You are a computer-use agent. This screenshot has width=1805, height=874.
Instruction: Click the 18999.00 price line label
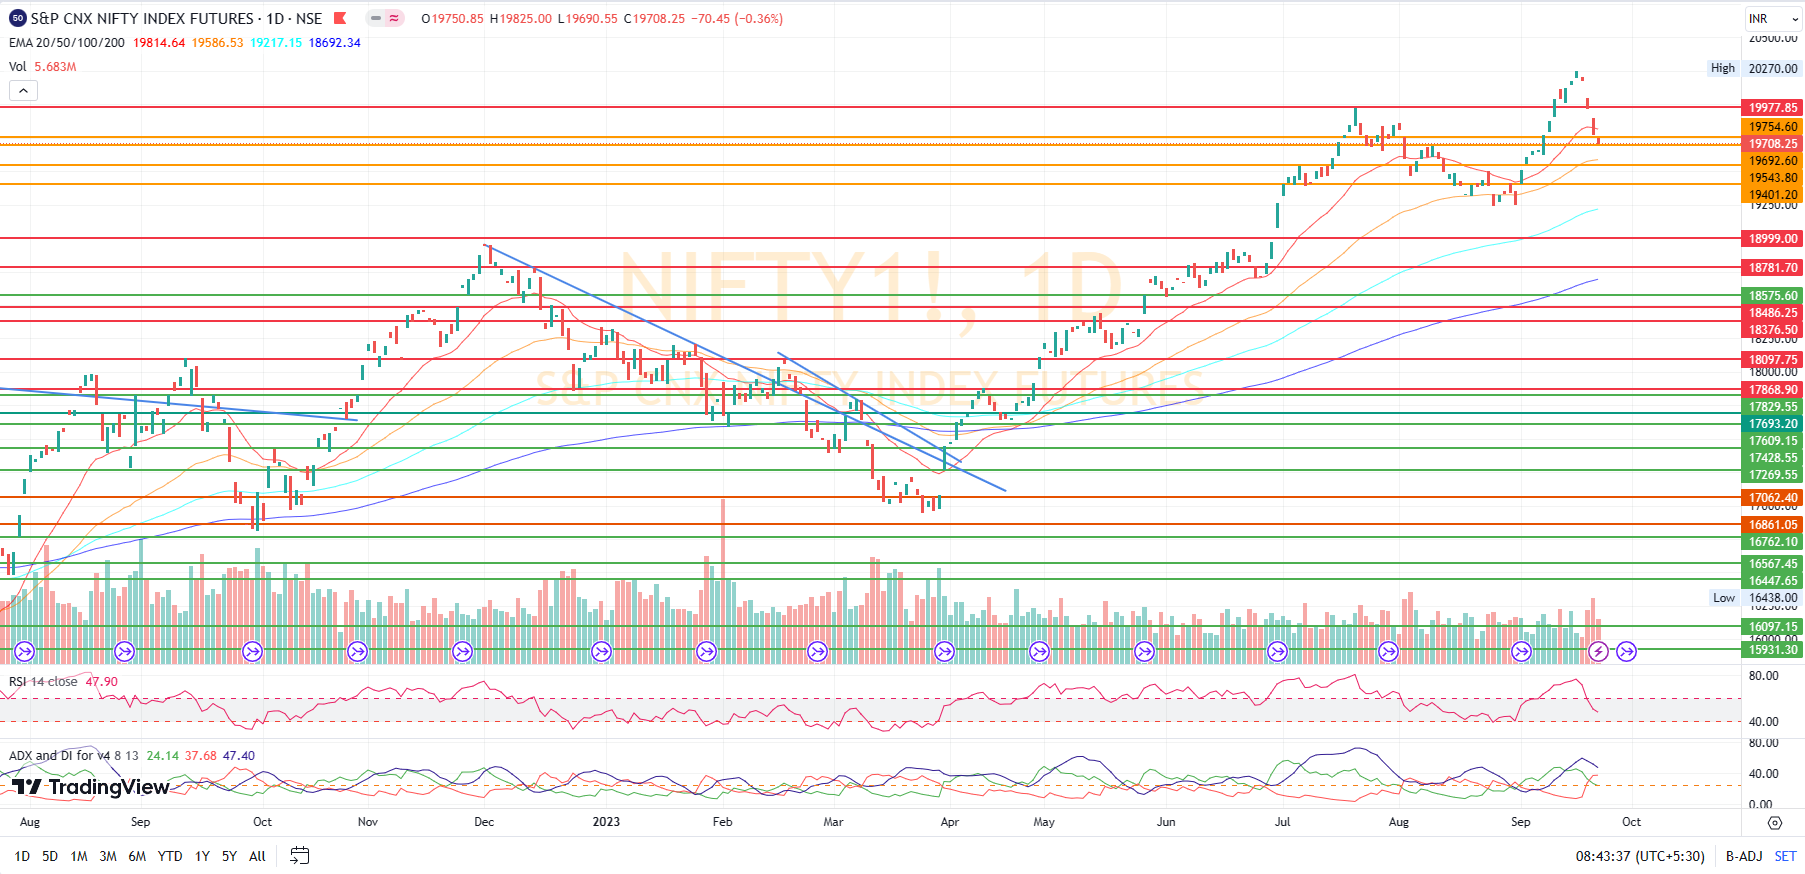coord(1773,239)
